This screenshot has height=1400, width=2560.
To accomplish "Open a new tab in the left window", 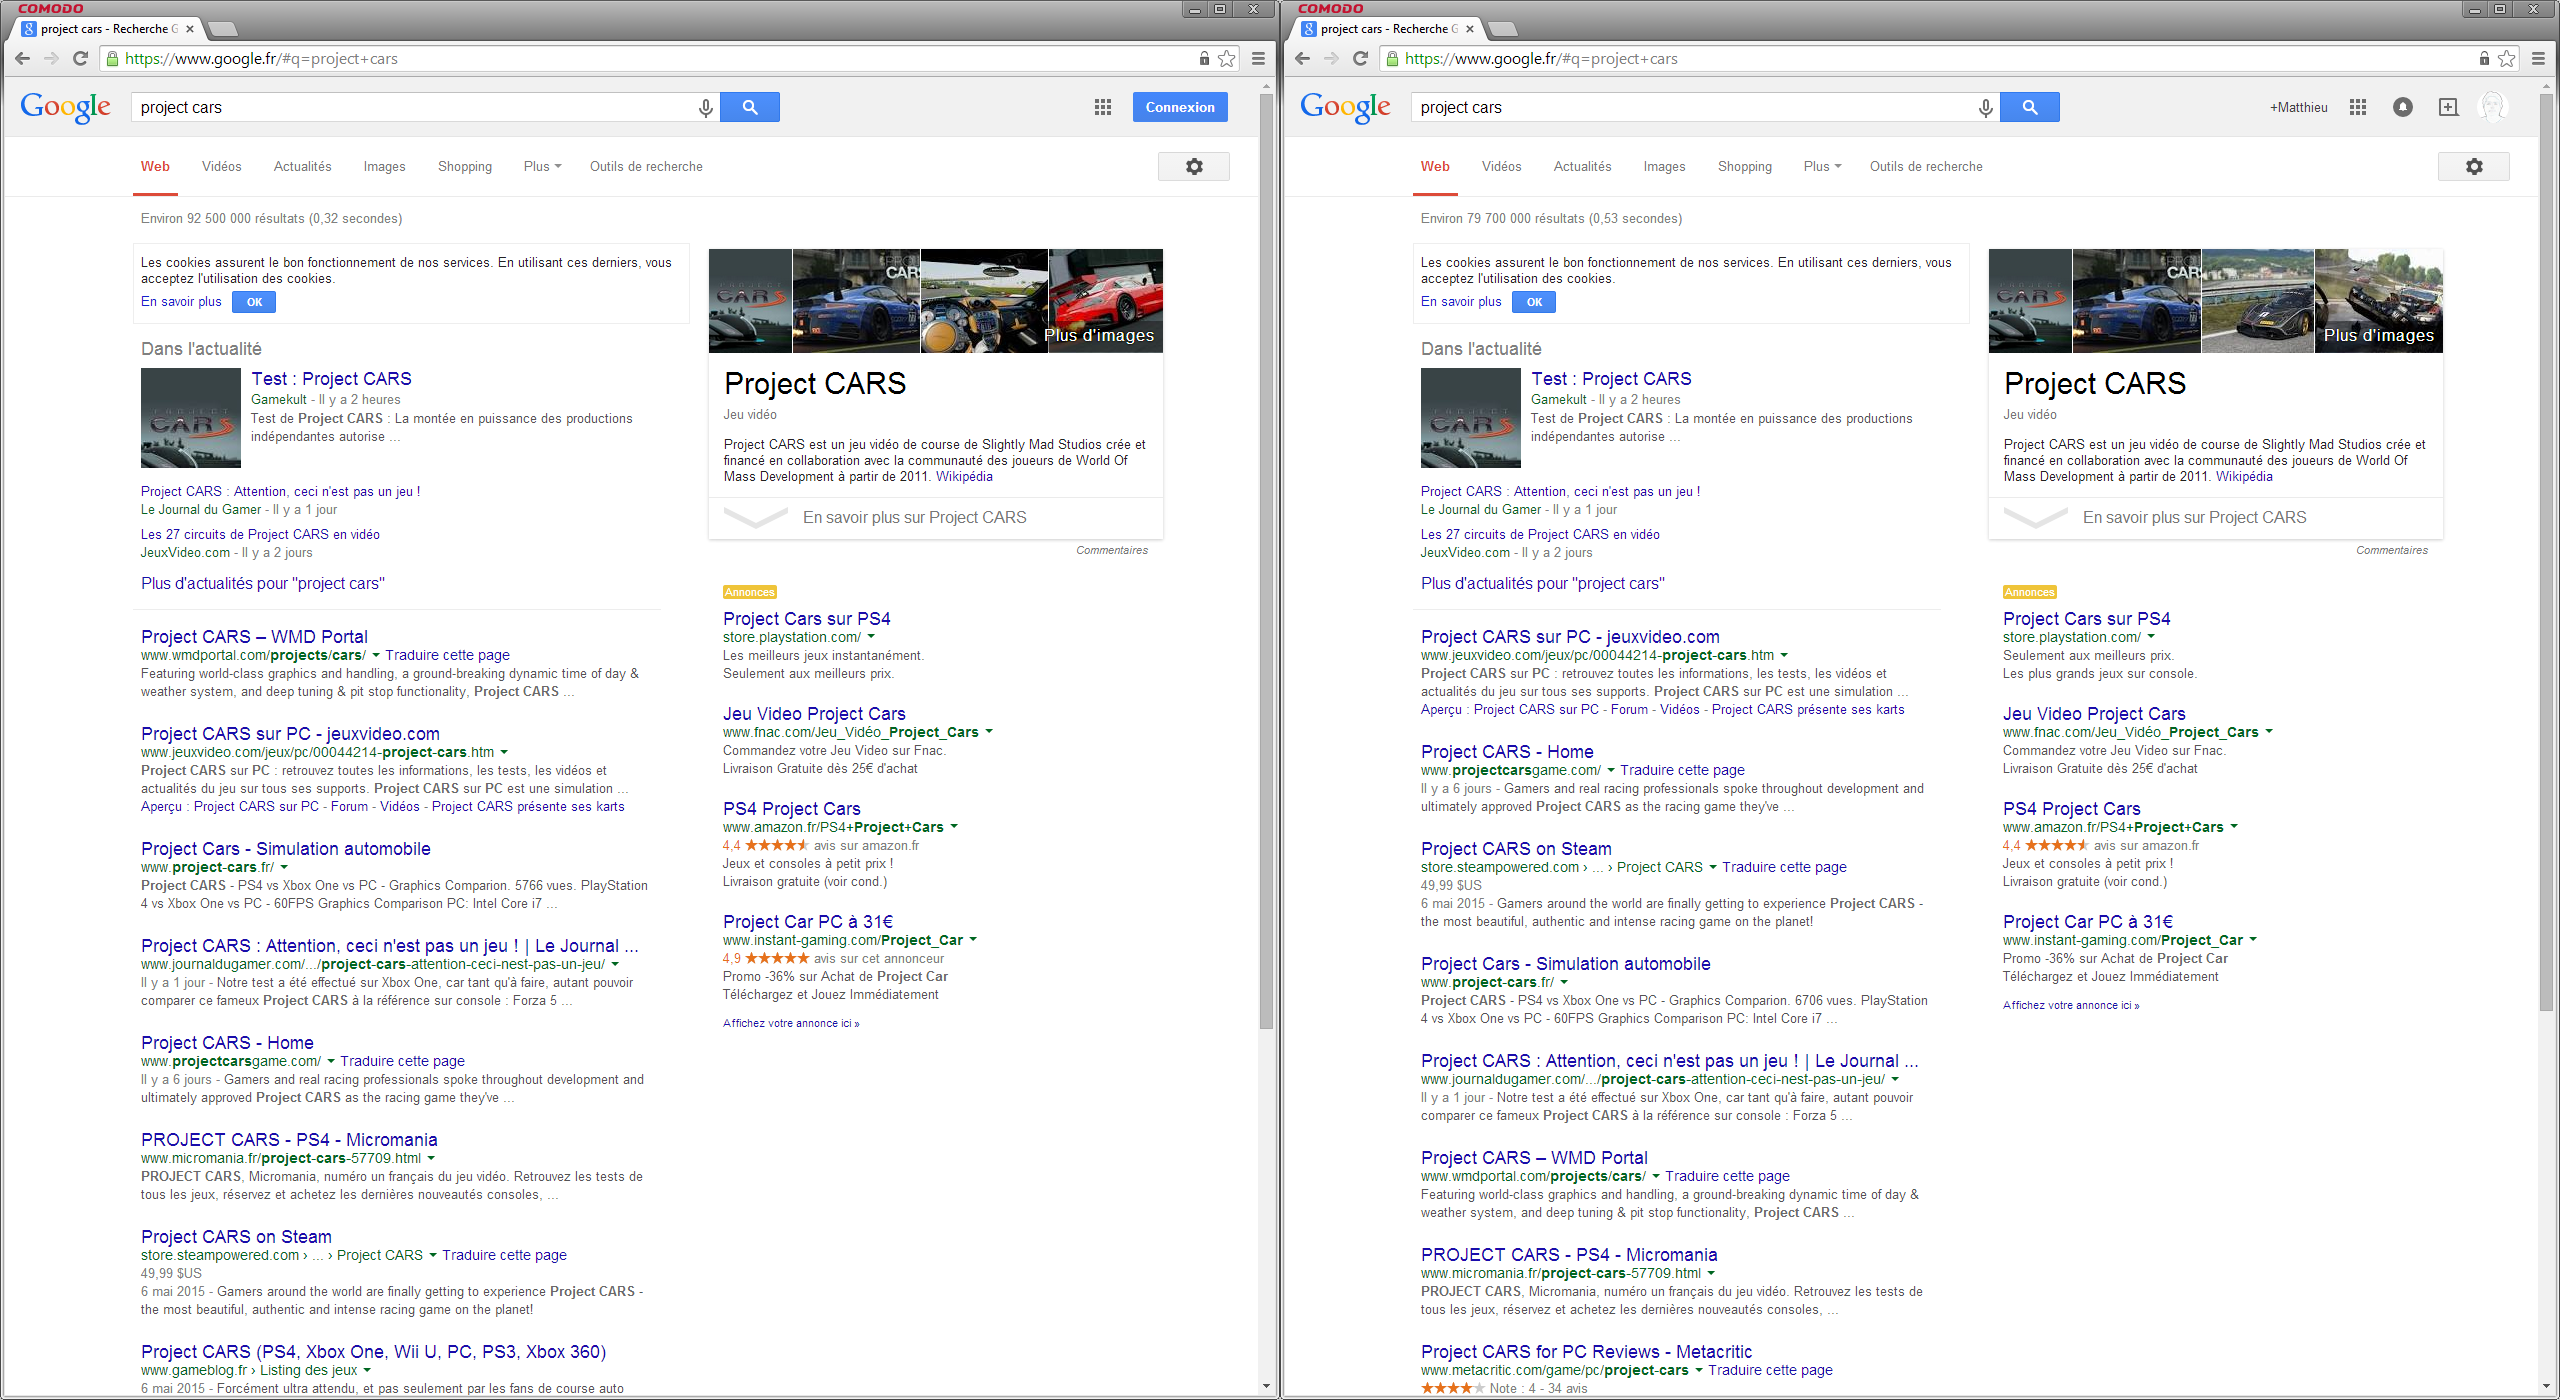I will click(222, 29).
